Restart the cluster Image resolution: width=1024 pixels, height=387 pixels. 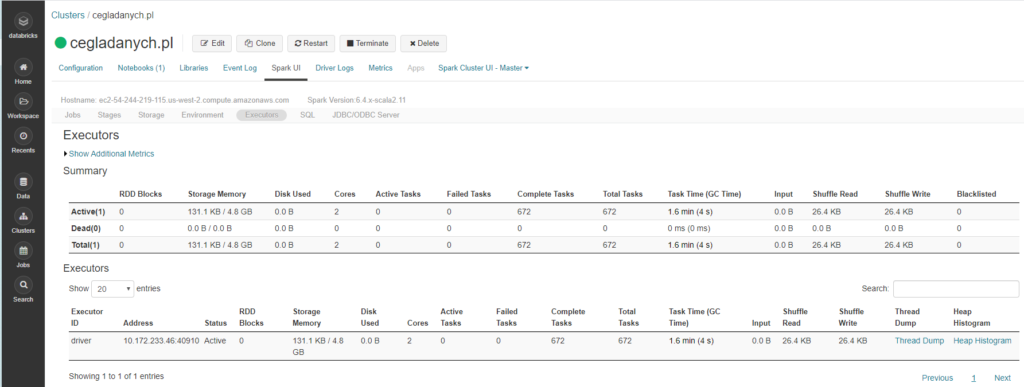click(x=311, y=44)
